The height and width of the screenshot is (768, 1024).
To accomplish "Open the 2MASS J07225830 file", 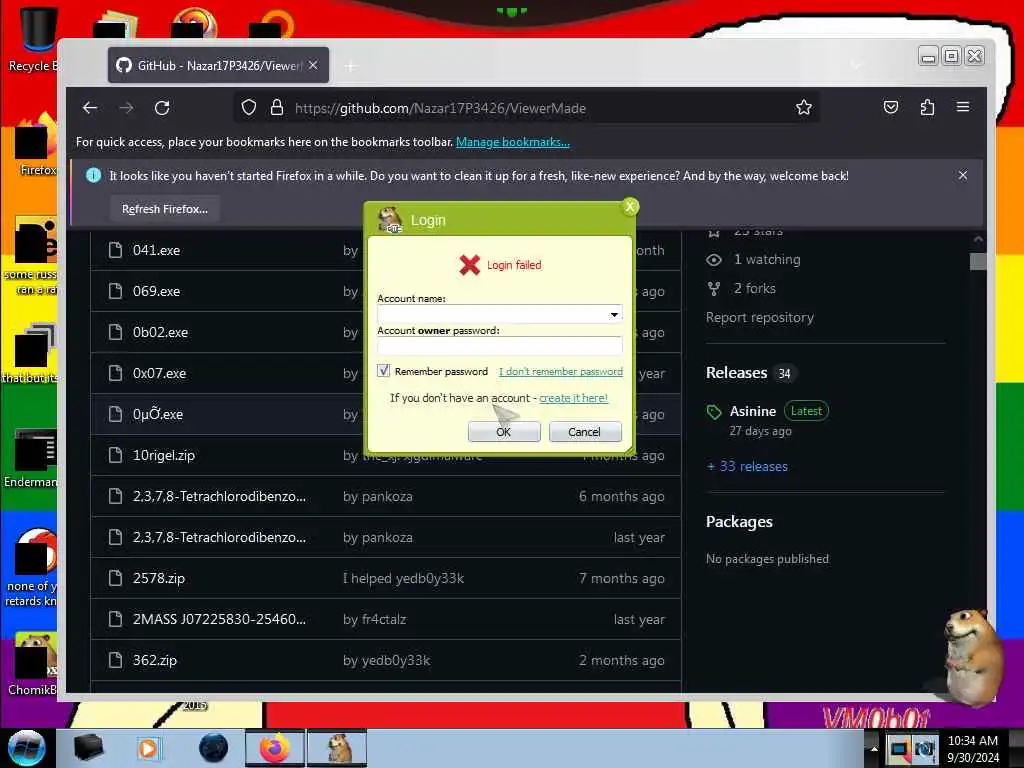I will click(x=219, y=619).
